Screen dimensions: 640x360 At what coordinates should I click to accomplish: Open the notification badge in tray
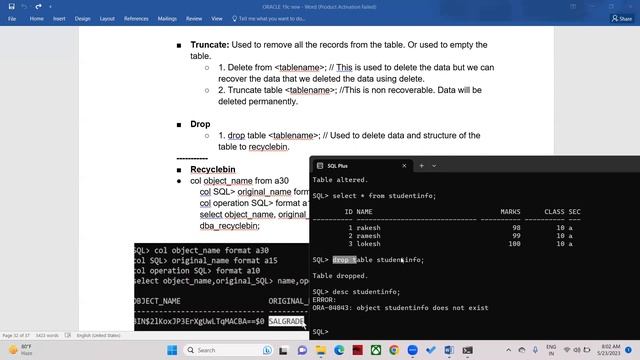(629, 350)
